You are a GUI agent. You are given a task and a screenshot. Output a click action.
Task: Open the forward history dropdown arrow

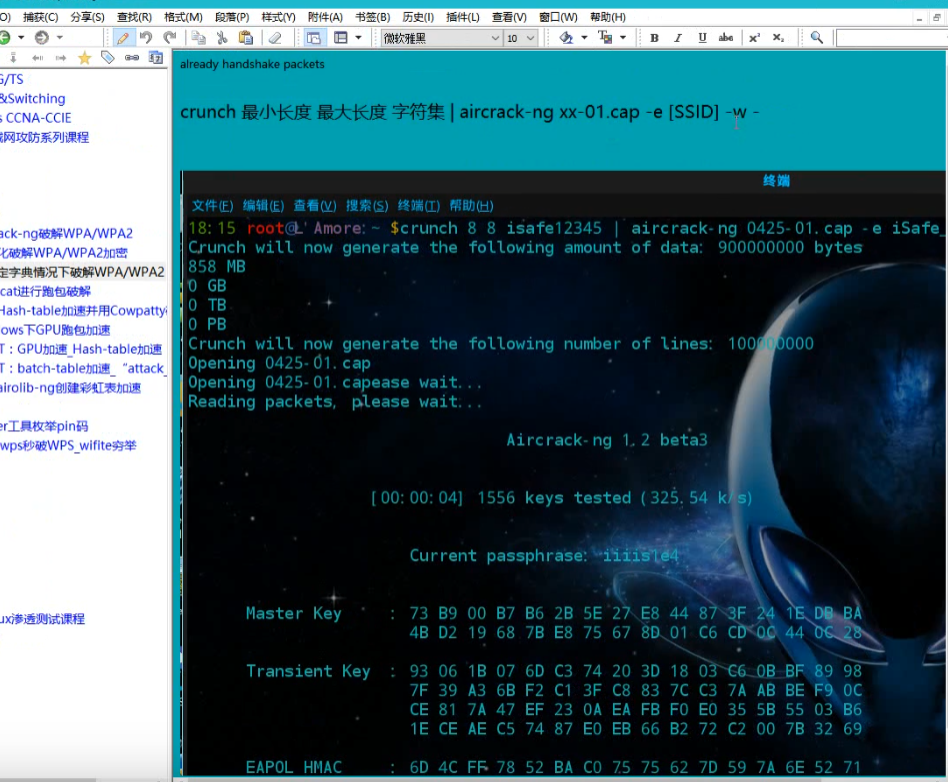59,37
